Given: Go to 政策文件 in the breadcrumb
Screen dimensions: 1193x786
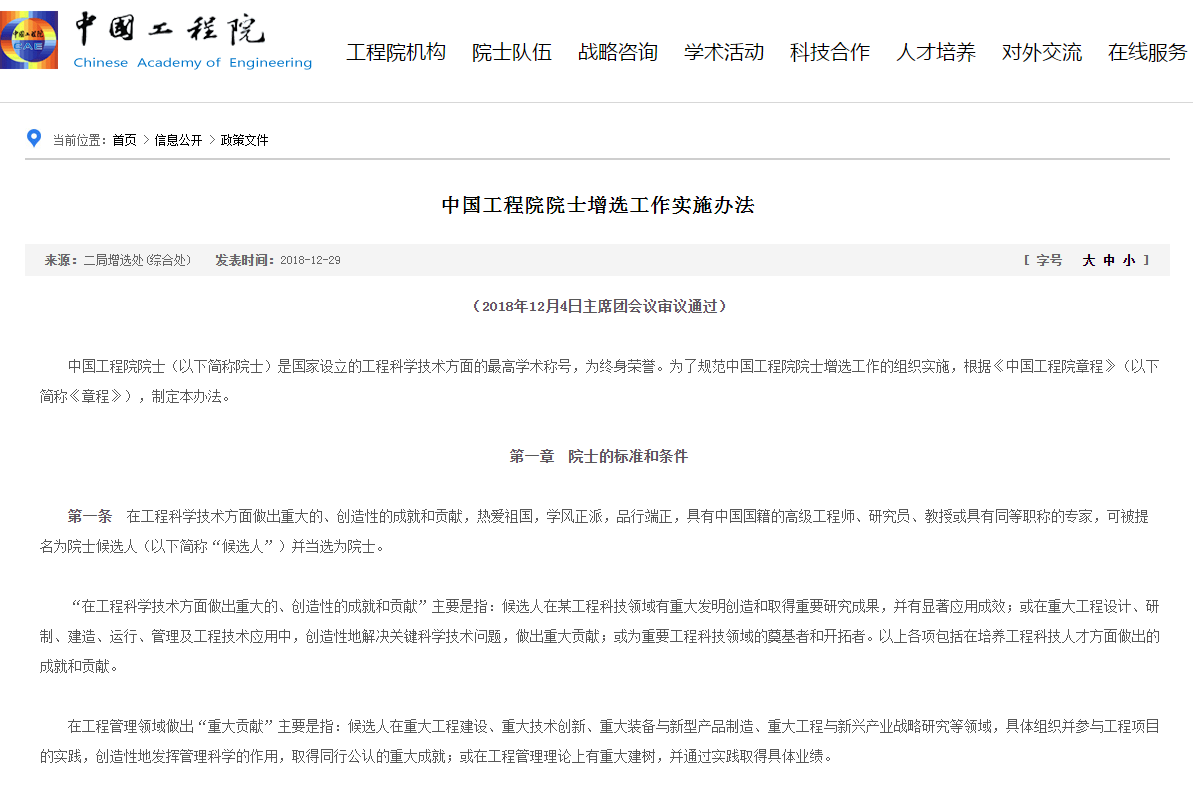Looking at the screenshot, I should point(244,140).
